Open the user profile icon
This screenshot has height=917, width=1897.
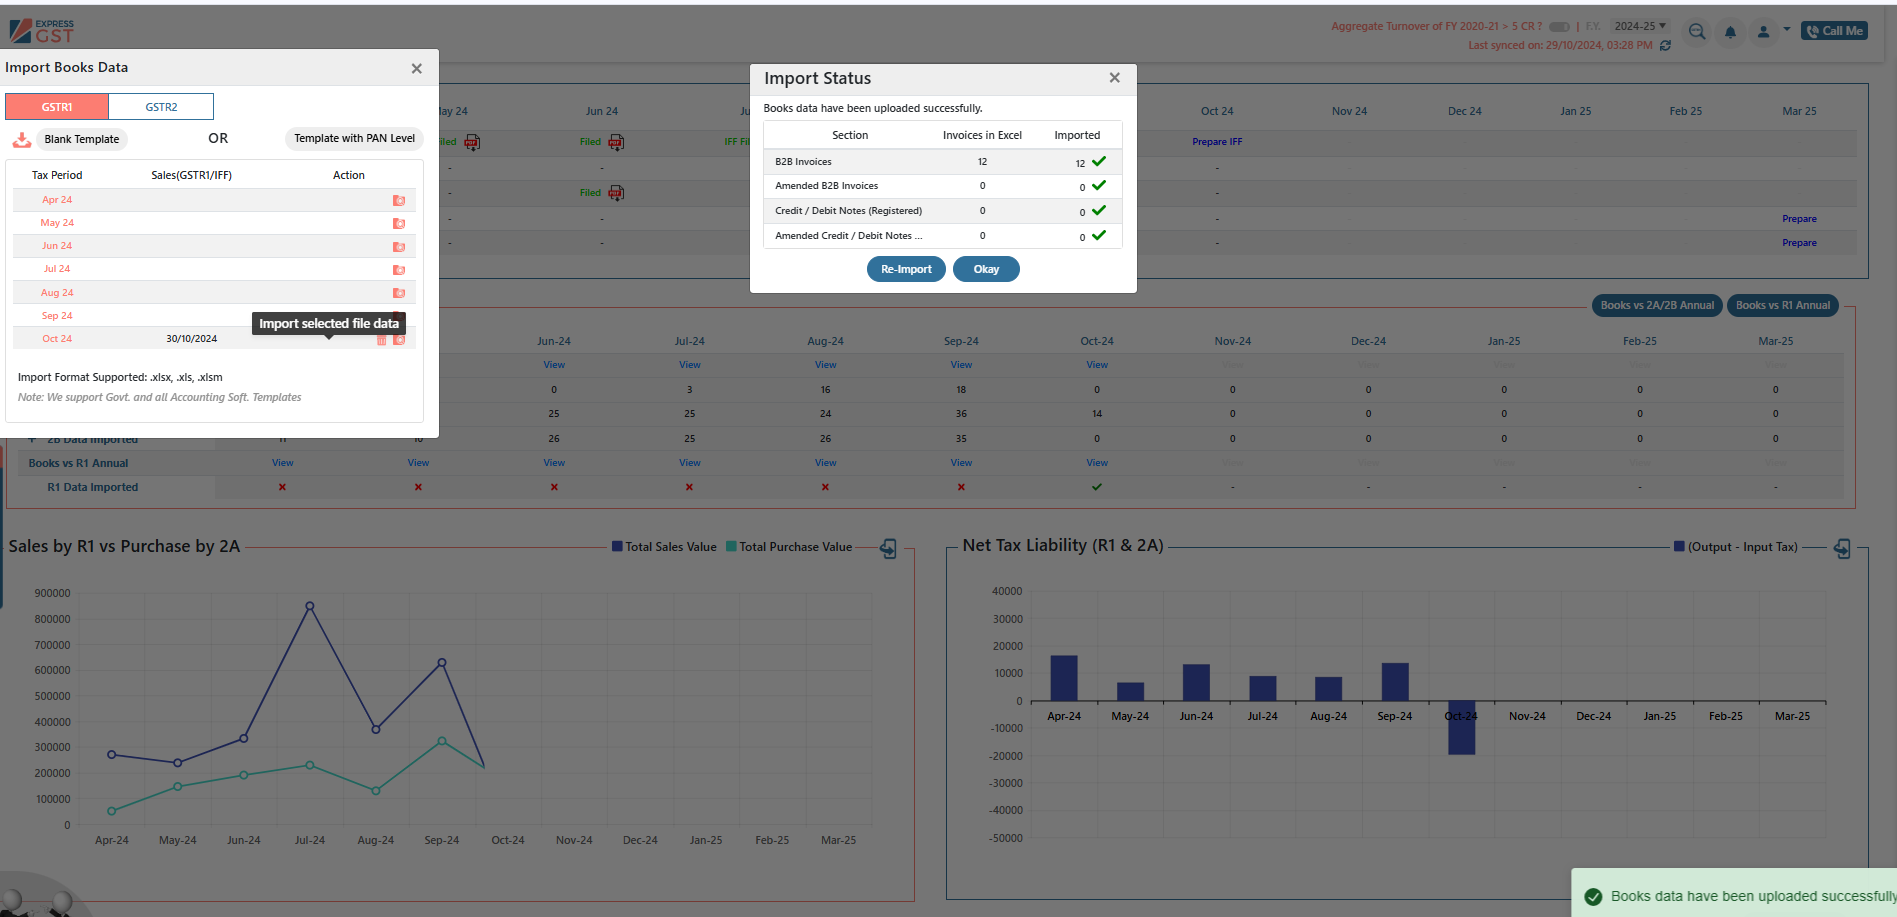1763,32
